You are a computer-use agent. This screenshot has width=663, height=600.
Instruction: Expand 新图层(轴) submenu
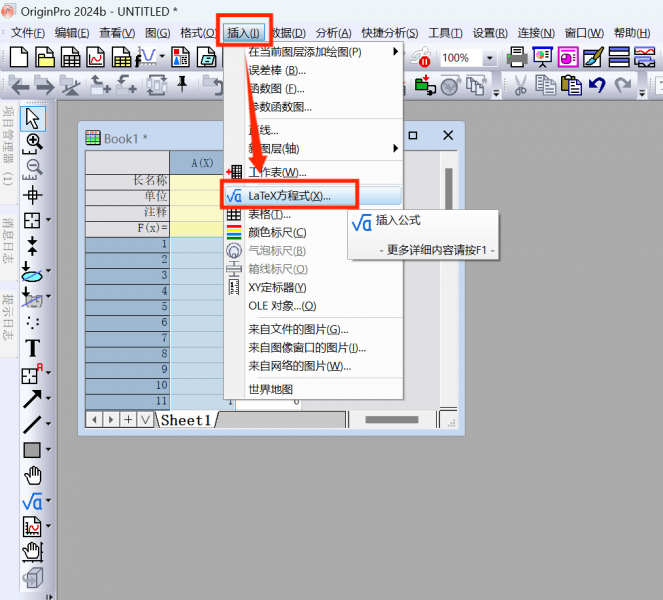click(313, 148)
